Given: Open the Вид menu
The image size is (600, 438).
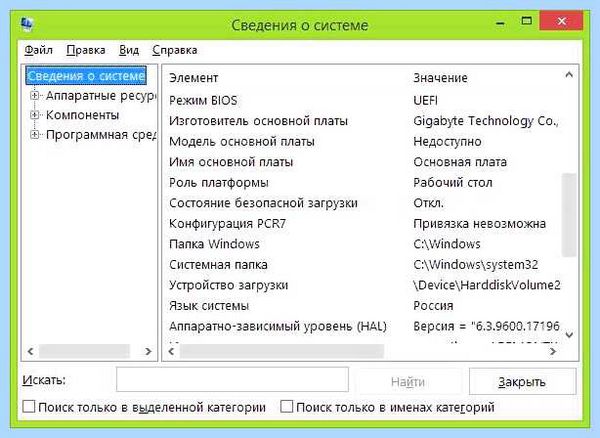Looking at the screenshot, I should (129, 50).
